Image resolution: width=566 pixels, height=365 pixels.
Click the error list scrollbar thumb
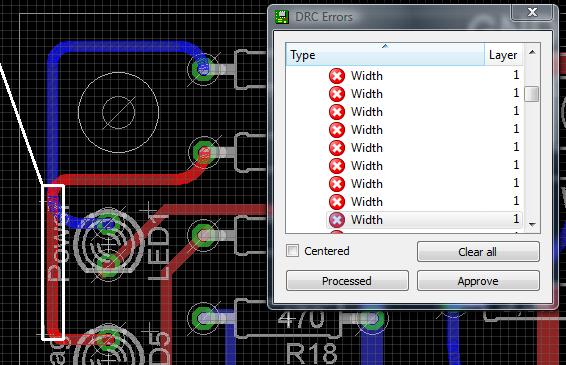(532, 94)
